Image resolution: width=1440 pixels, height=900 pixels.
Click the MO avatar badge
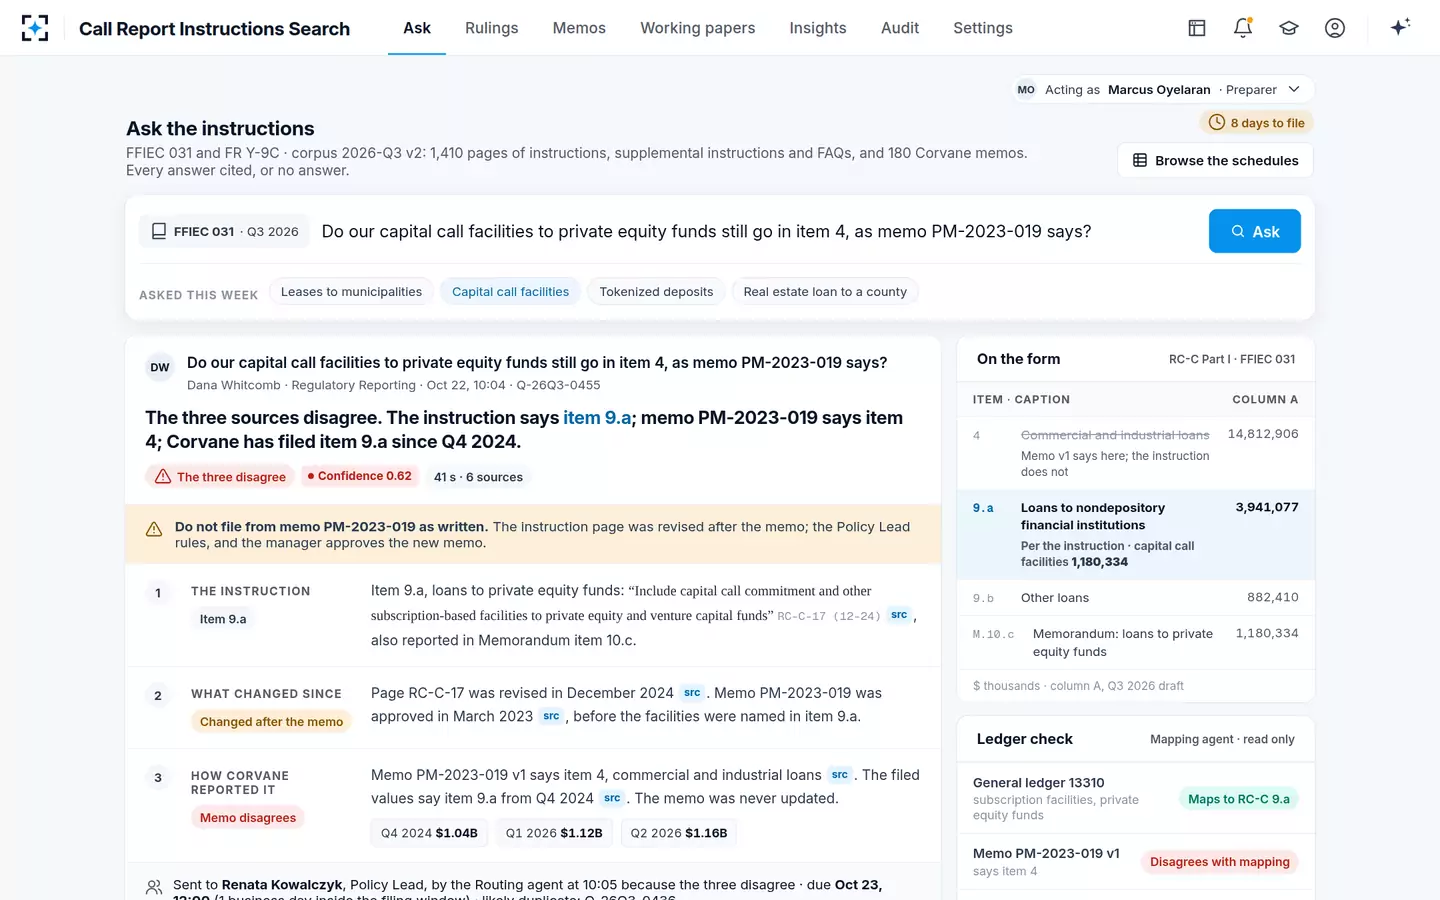(x=1026, y=90)
